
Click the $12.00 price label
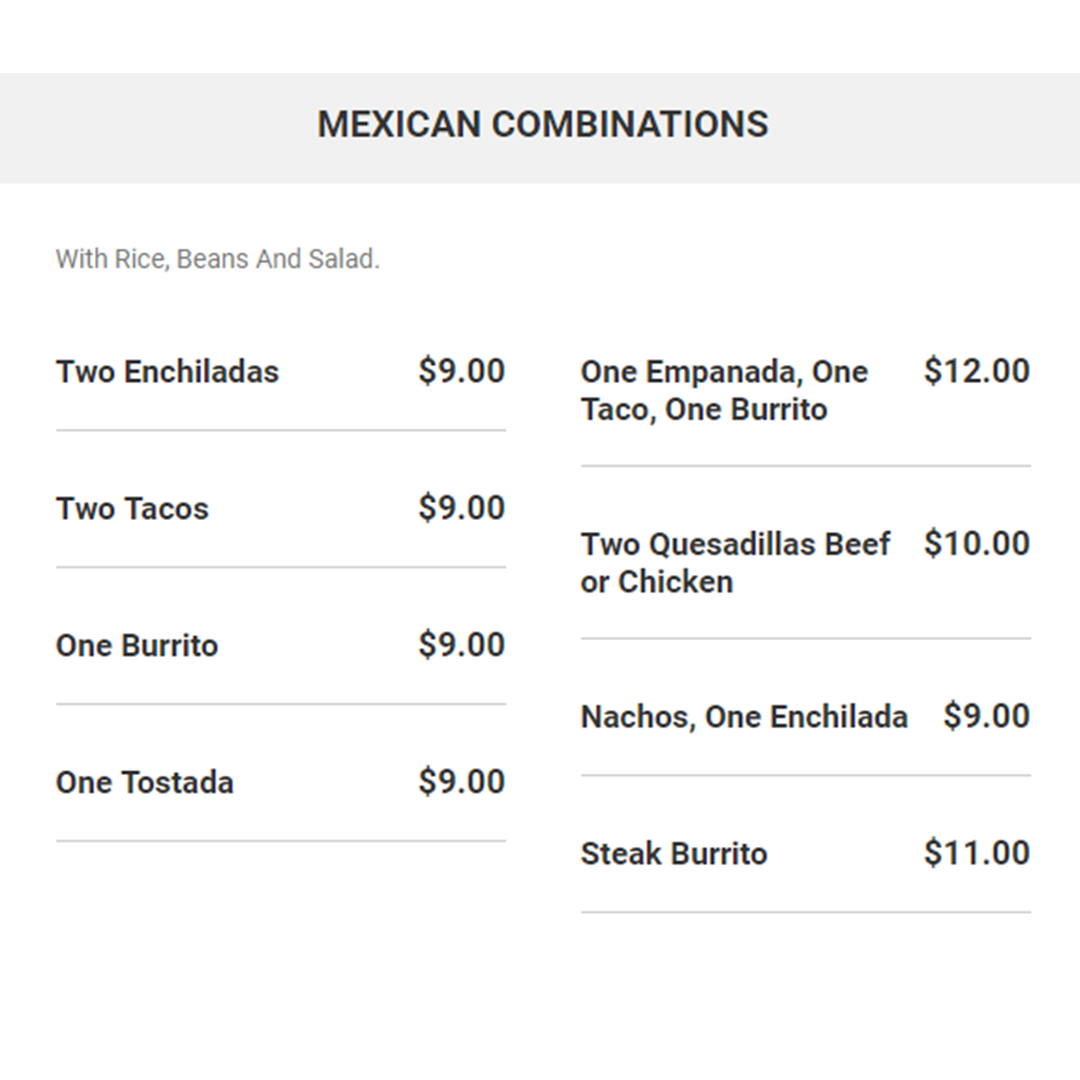tap(977, 371)
